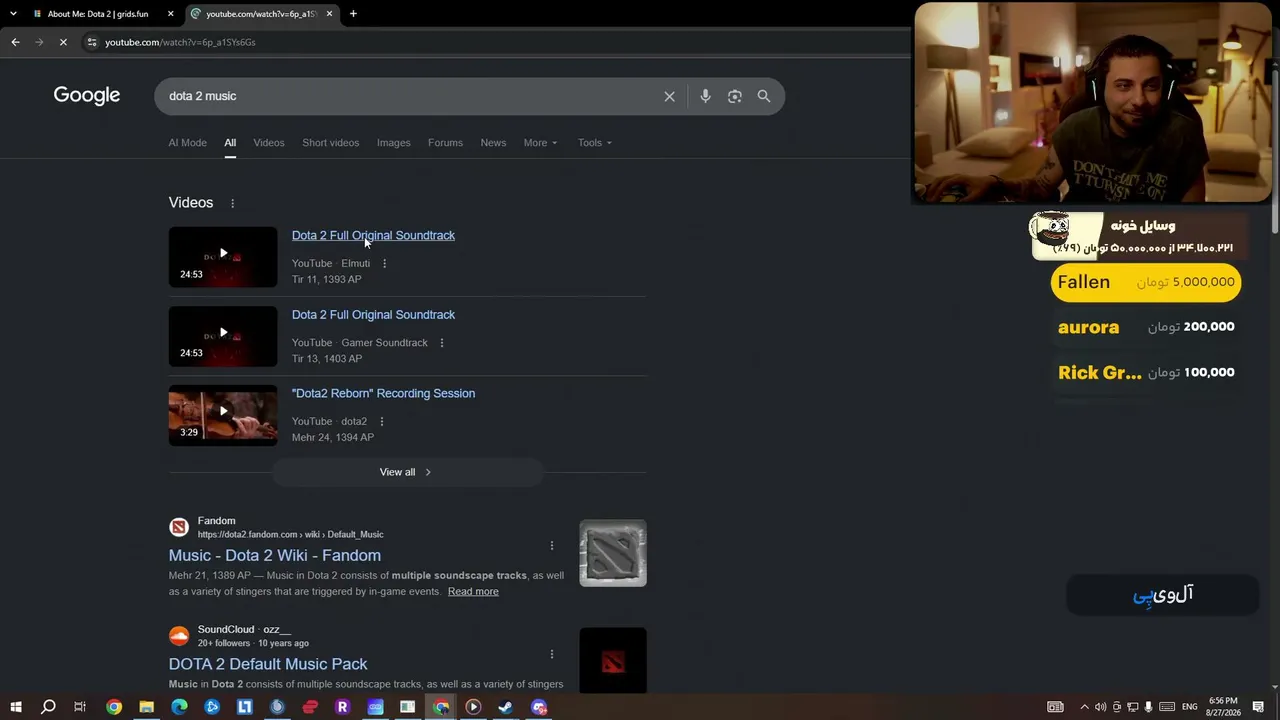Open Google Lens image search
The width and height of the screenshot is (1280, 720).
[735, 96]
